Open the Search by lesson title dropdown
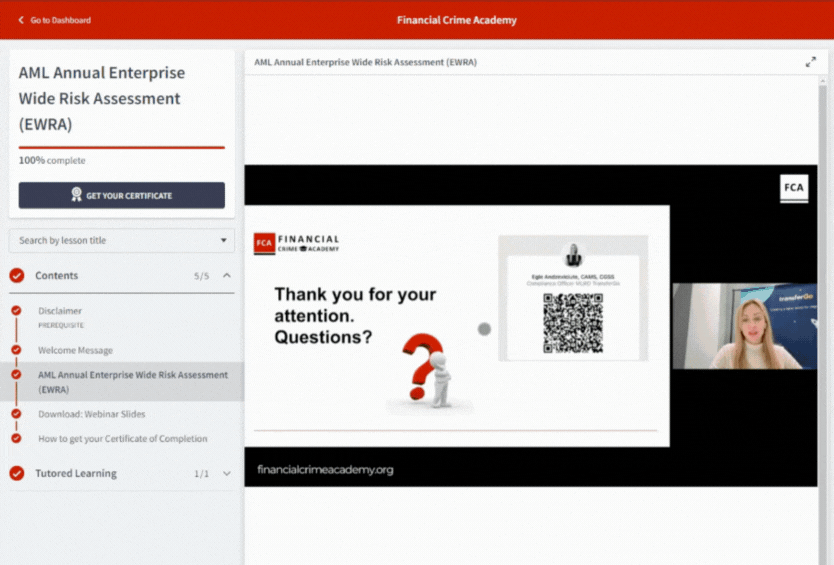This screenshot has height=565, width=834. click(x=122, y=240)
